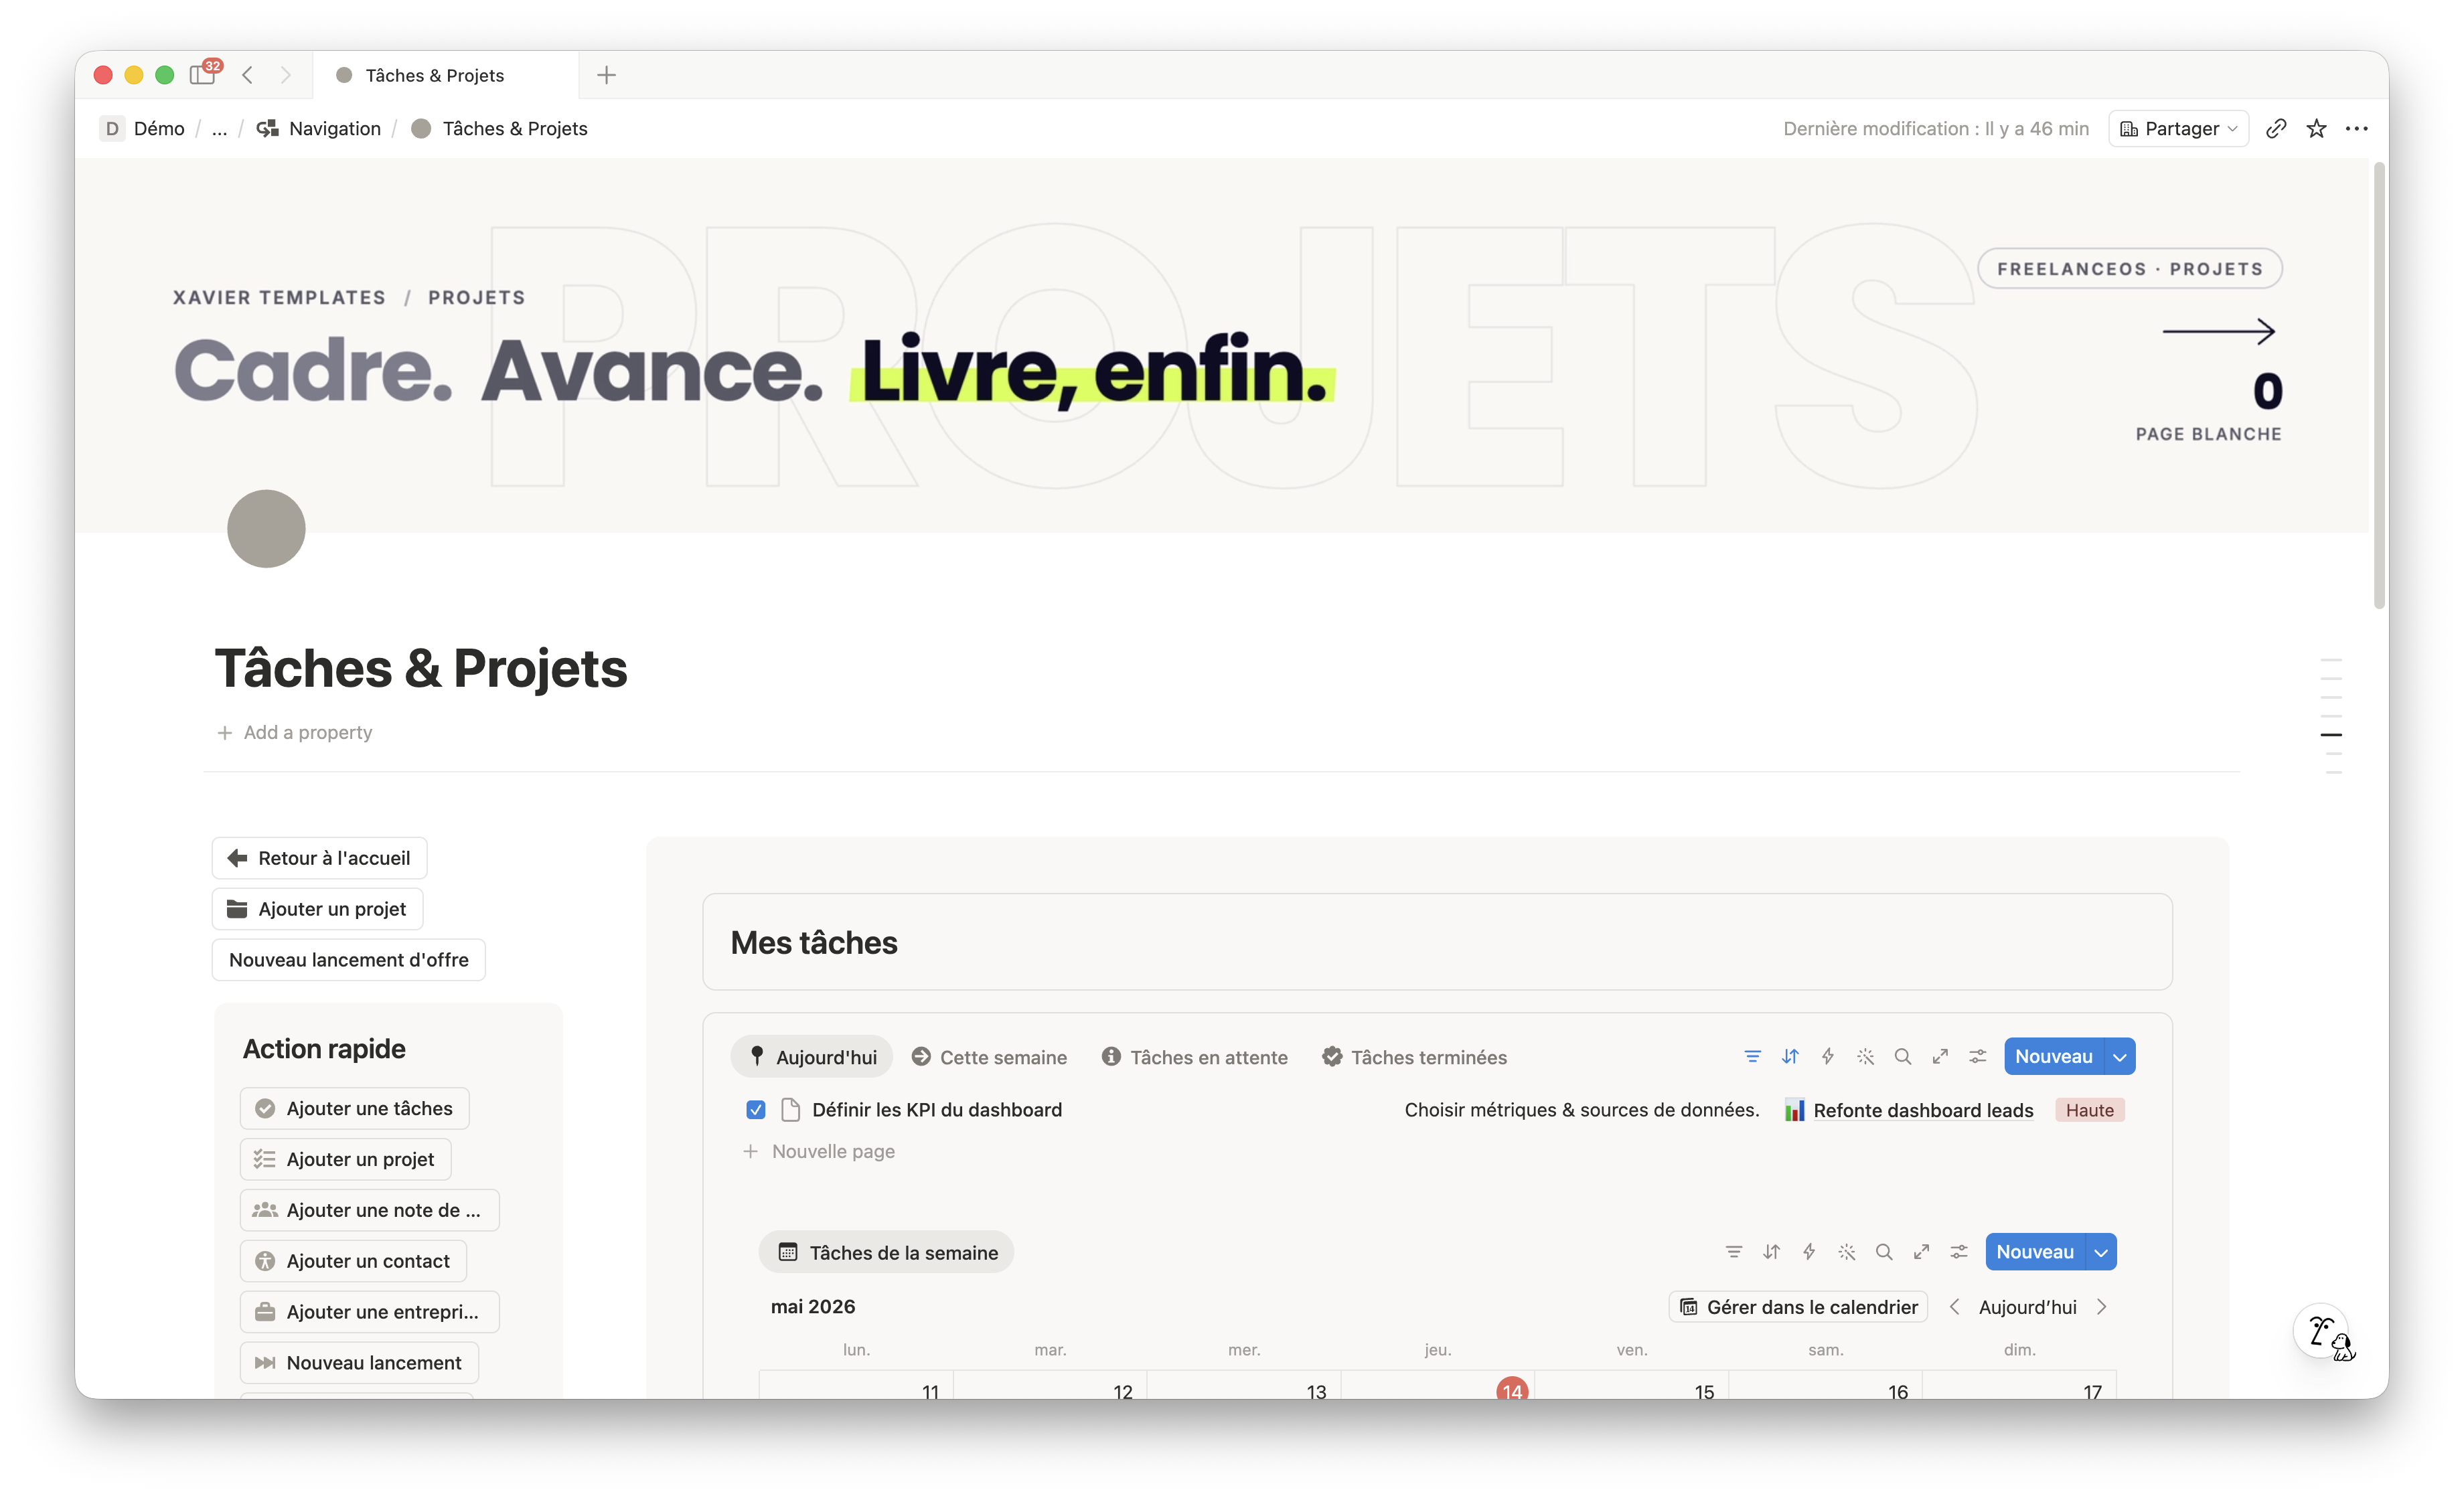Click Add a property
The image size is (2464, 1498).
point(295,732)
